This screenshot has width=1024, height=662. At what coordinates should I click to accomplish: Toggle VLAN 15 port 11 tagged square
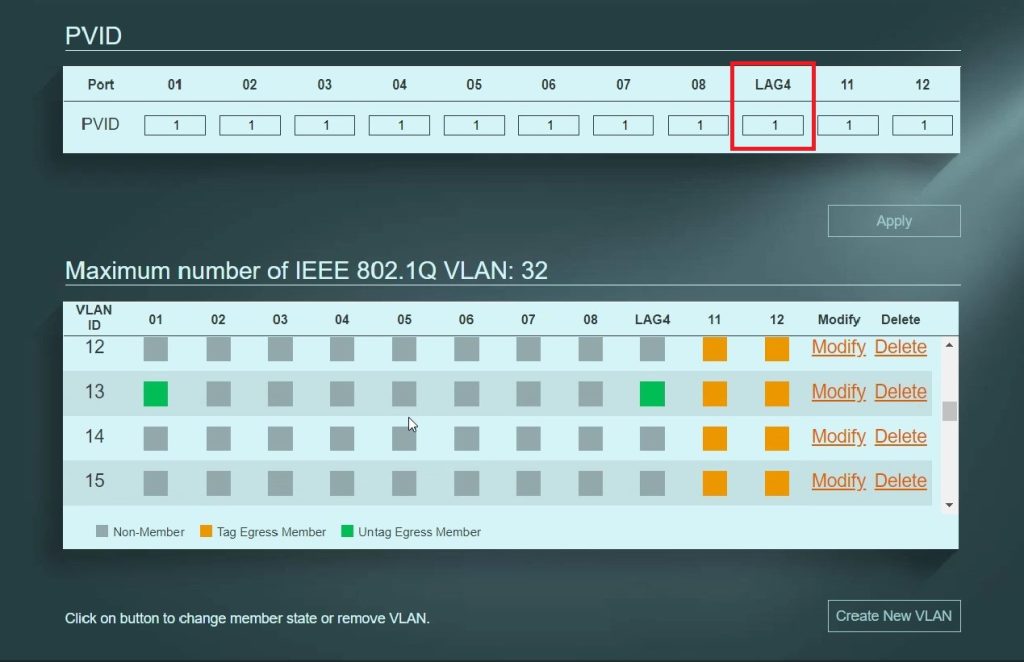point(714,483)
